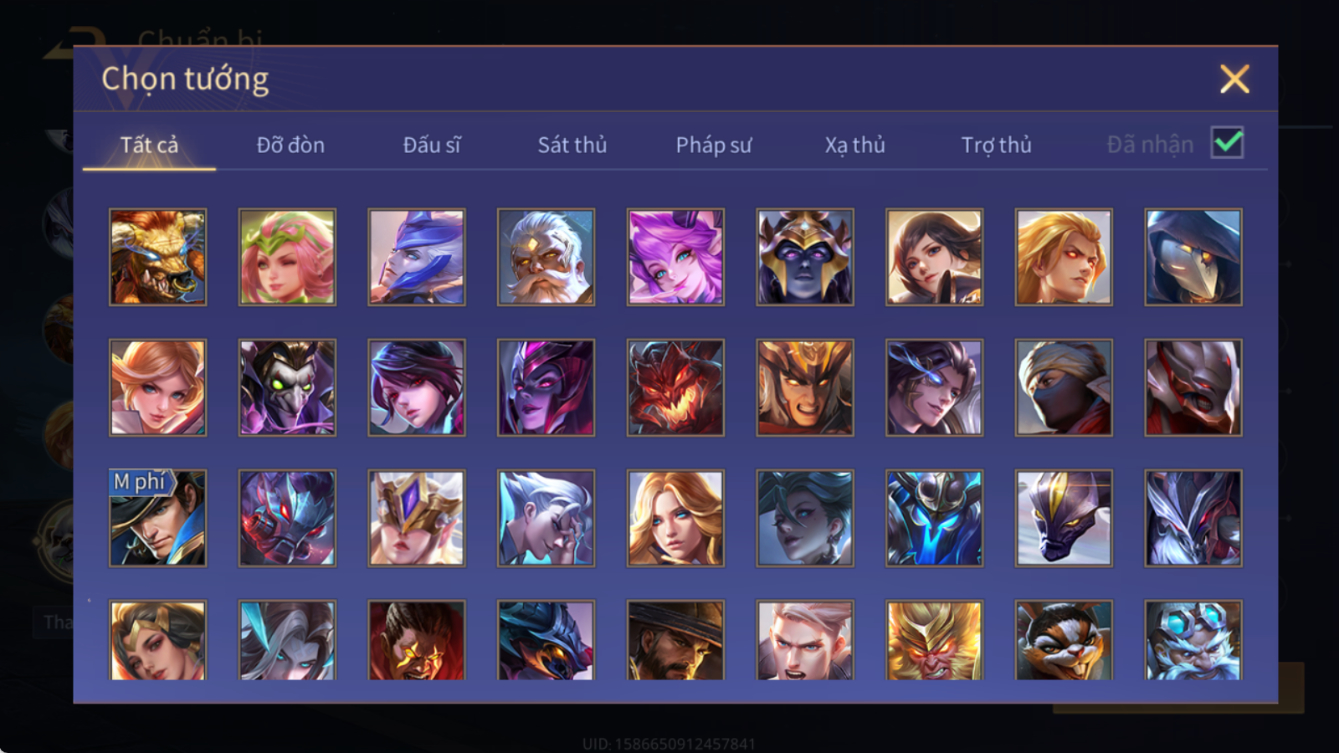Switch to the Đỡ đòn tab
The image size is (1339, 753).
point(290,145)
